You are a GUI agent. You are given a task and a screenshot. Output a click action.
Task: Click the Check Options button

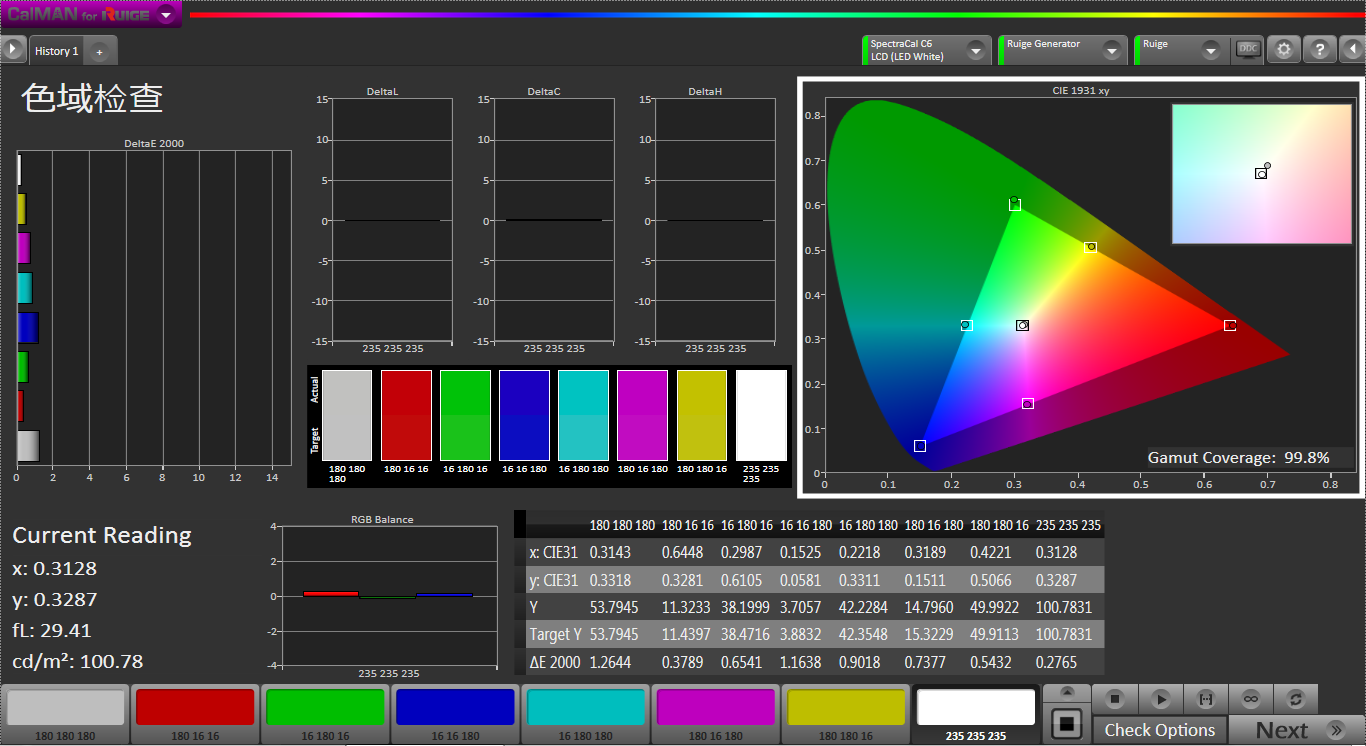[1159, 730]
